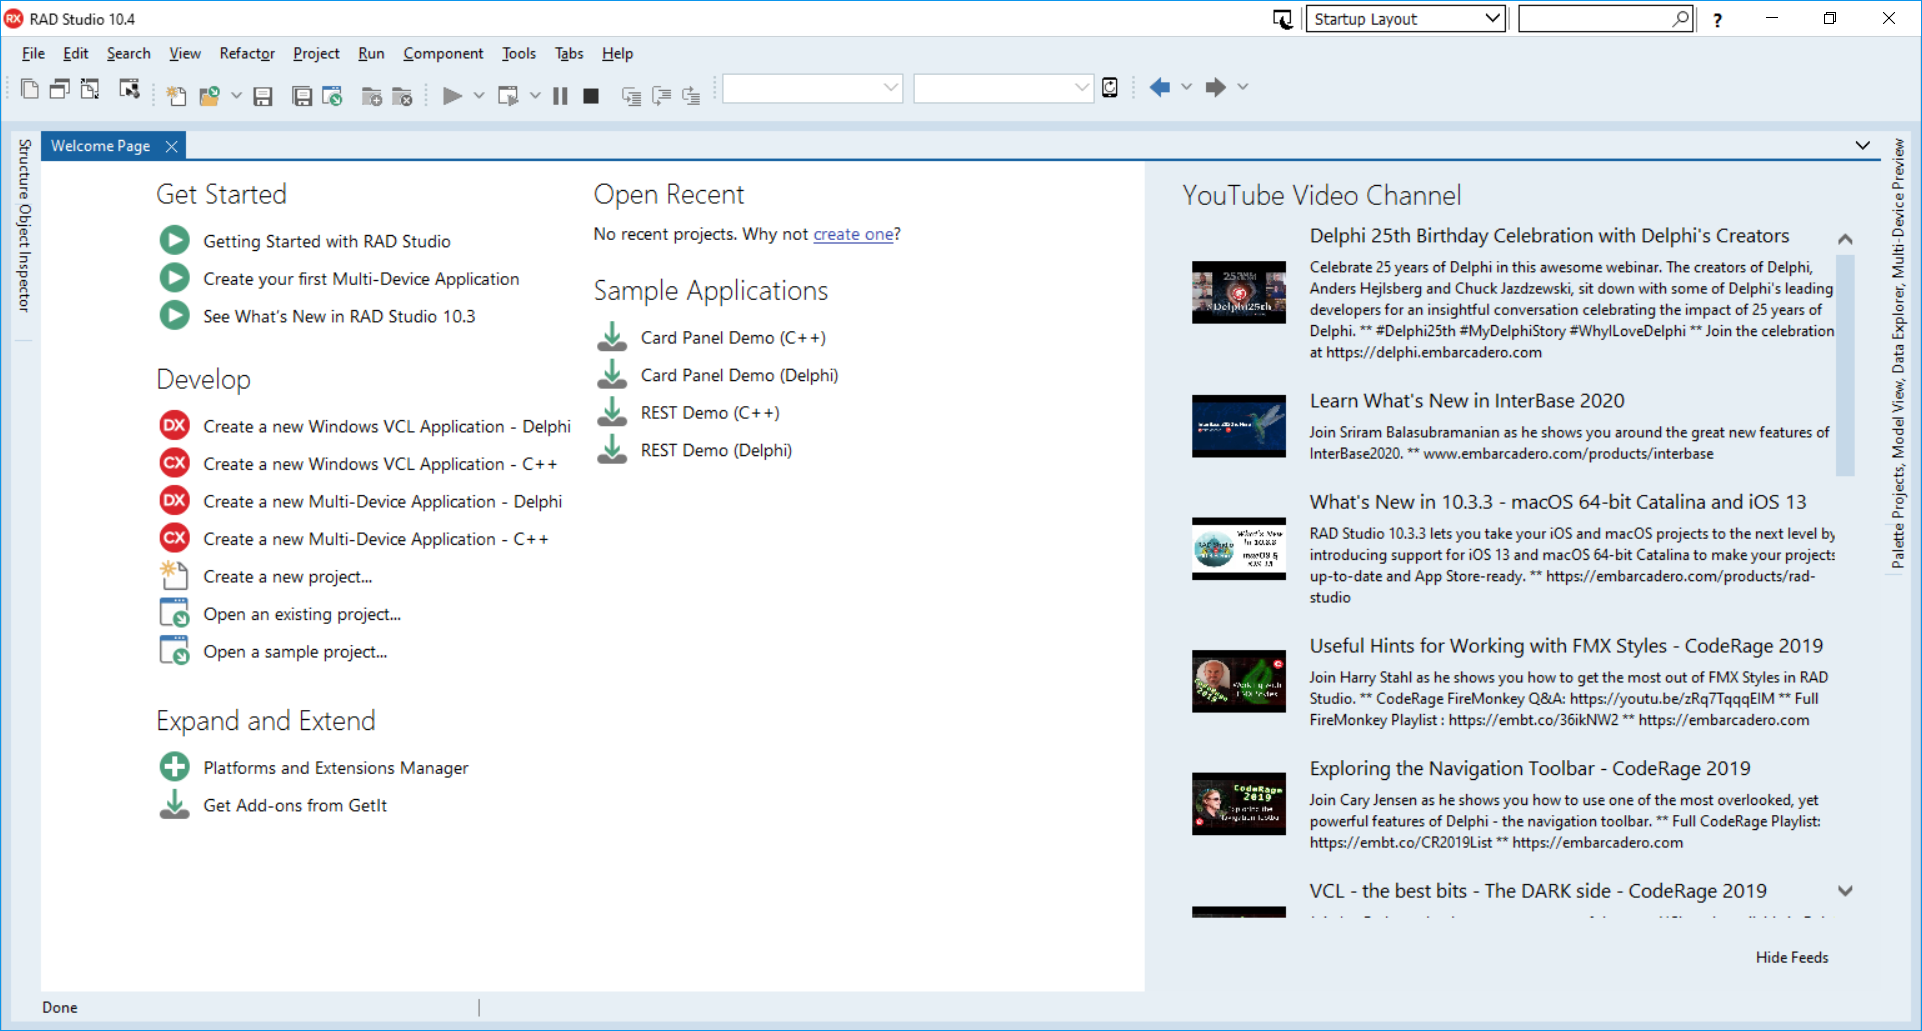Click the 'create one' link

point(853,234)
